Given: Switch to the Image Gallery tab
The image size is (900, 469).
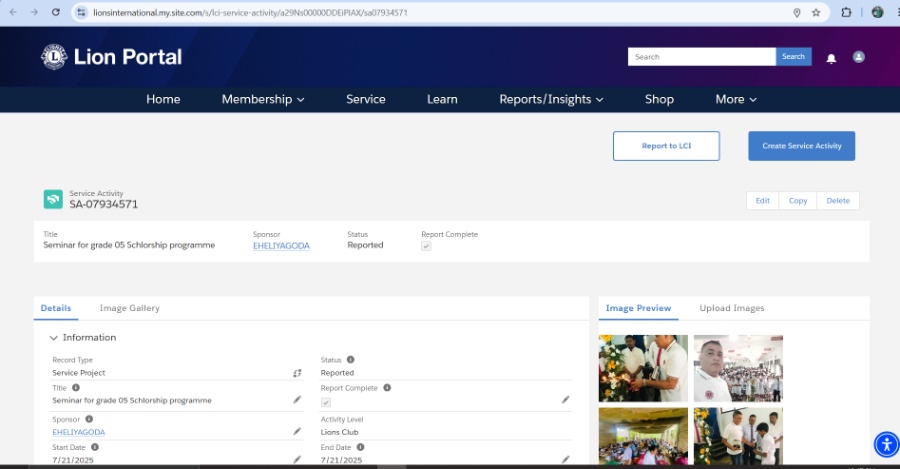Looking at the screenshot, I should click(129, 308).
